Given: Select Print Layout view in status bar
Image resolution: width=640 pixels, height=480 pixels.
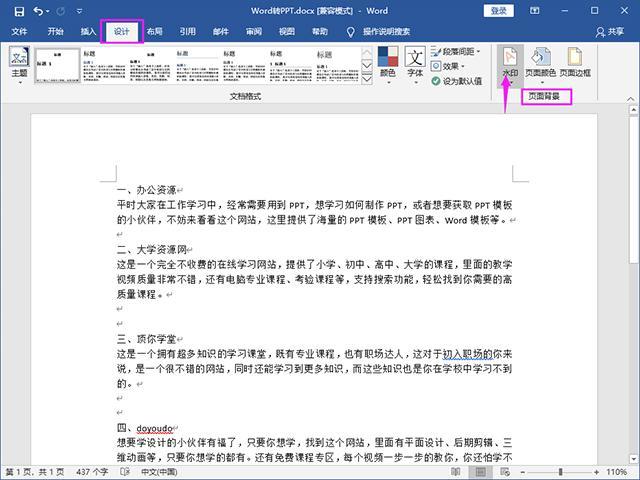Looking at the screenshot, I should coord(480,472).
